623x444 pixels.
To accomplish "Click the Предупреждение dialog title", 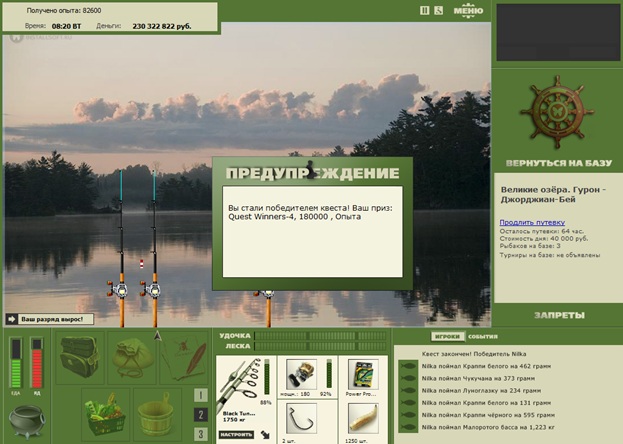I will (x=312, y=173).
